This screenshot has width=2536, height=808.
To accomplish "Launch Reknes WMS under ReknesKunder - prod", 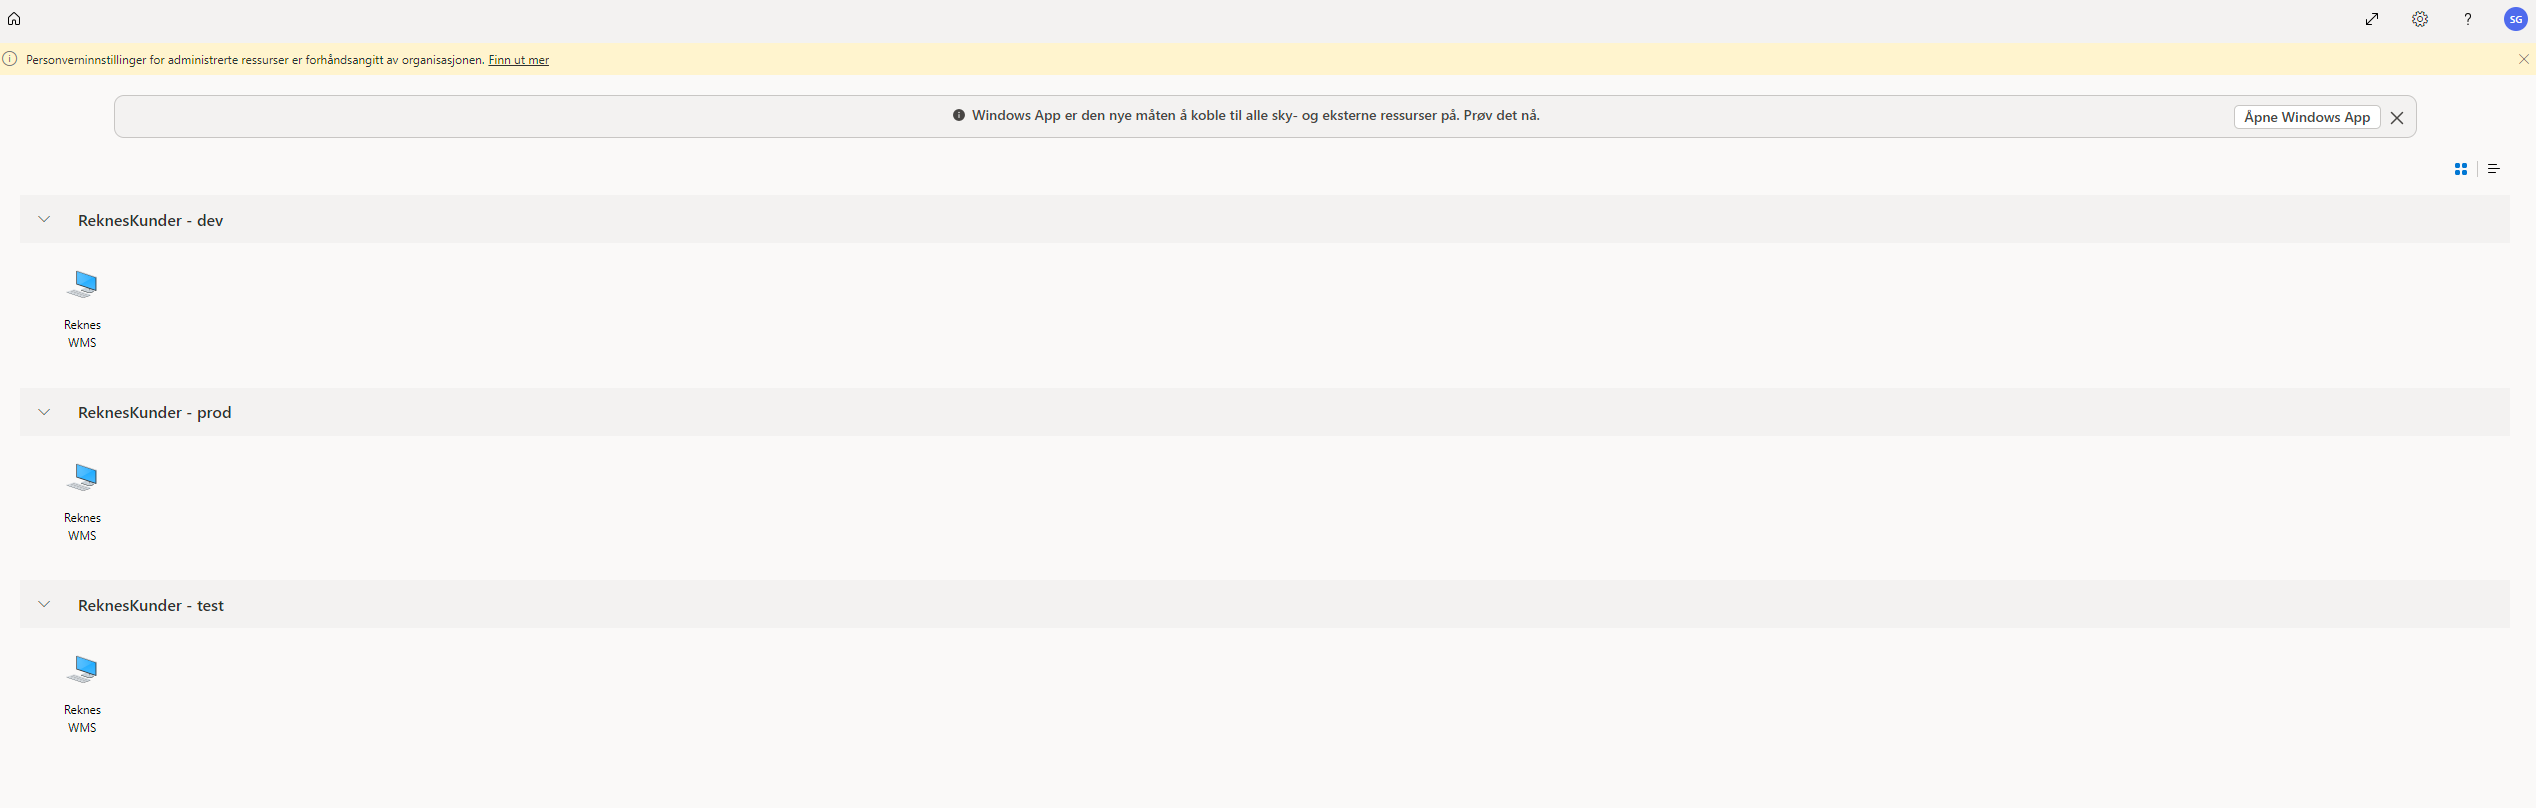I will 82,502.
